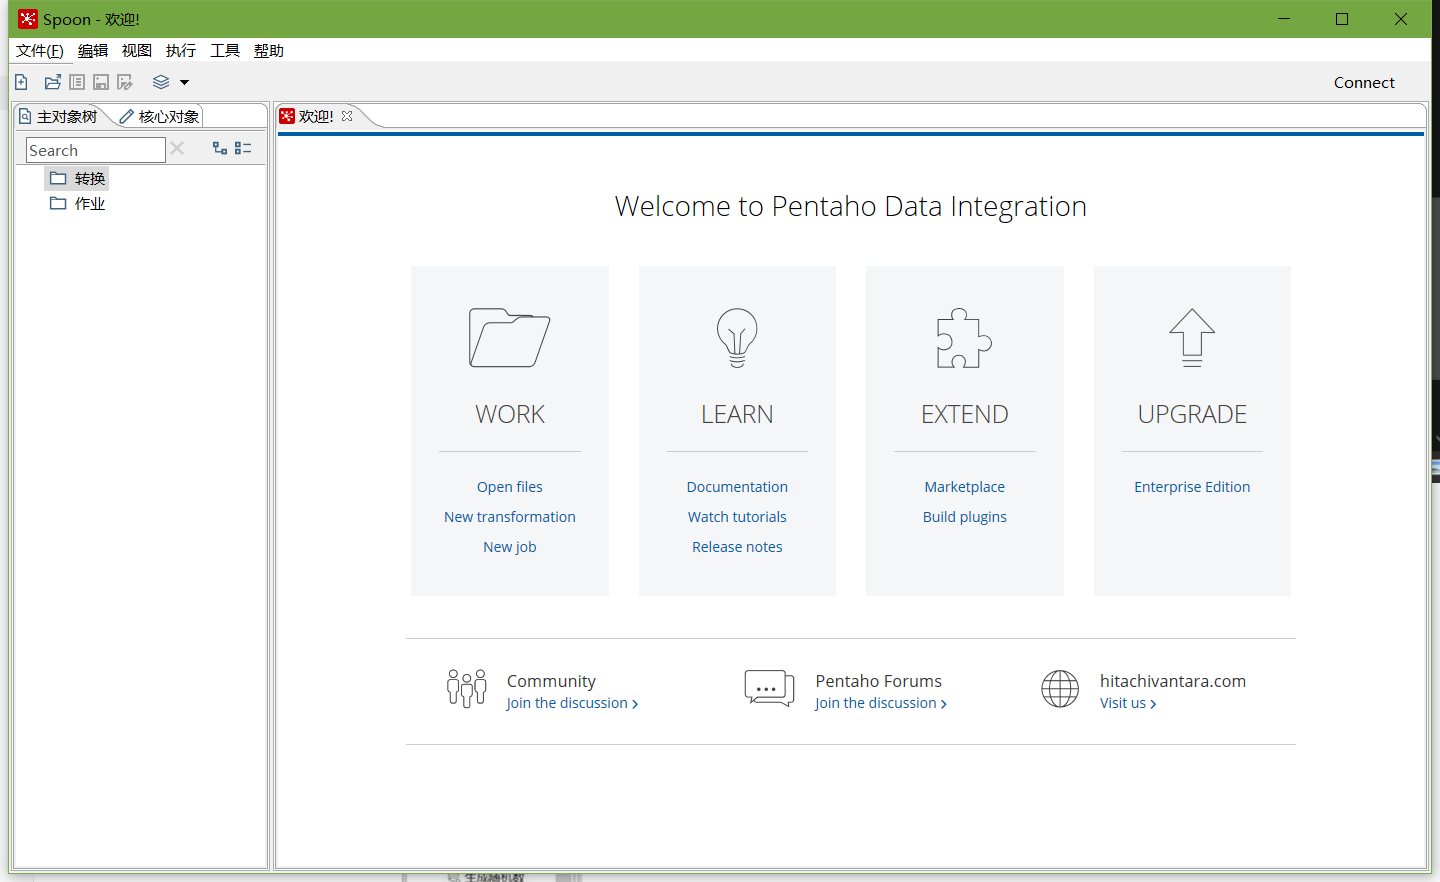Click the Save file toolbar icon
Screen dimensions: 1440x882
coord(101,82)
